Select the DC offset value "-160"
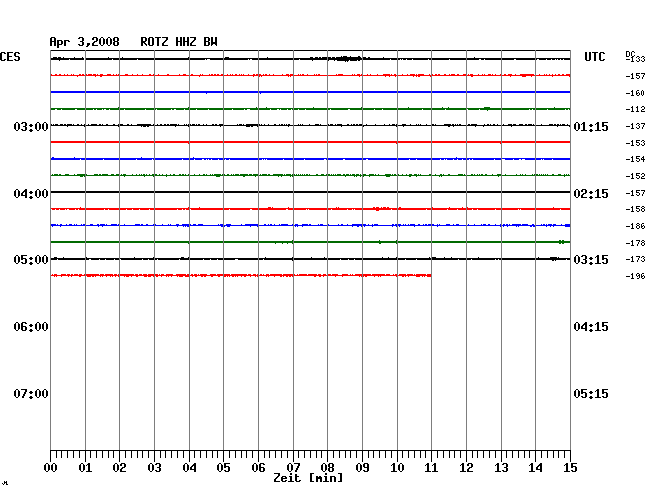The height and width of the screenshot is (494, 650). (635, 93)
